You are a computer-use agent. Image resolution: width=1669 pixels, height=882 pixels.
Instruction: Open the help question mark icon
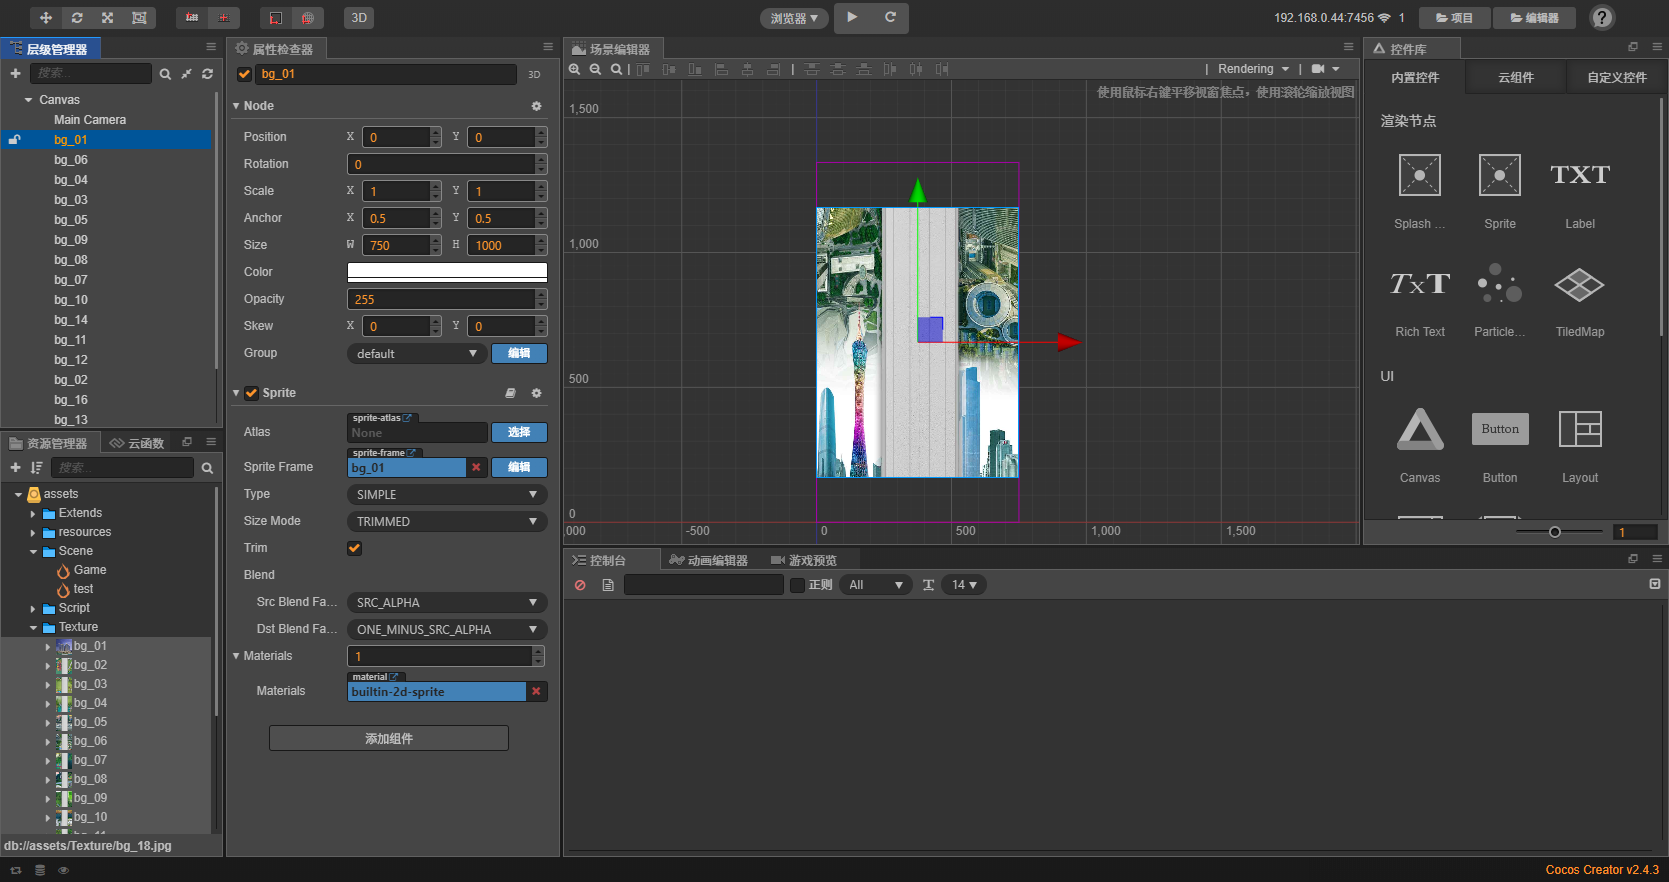[1601, 18]
